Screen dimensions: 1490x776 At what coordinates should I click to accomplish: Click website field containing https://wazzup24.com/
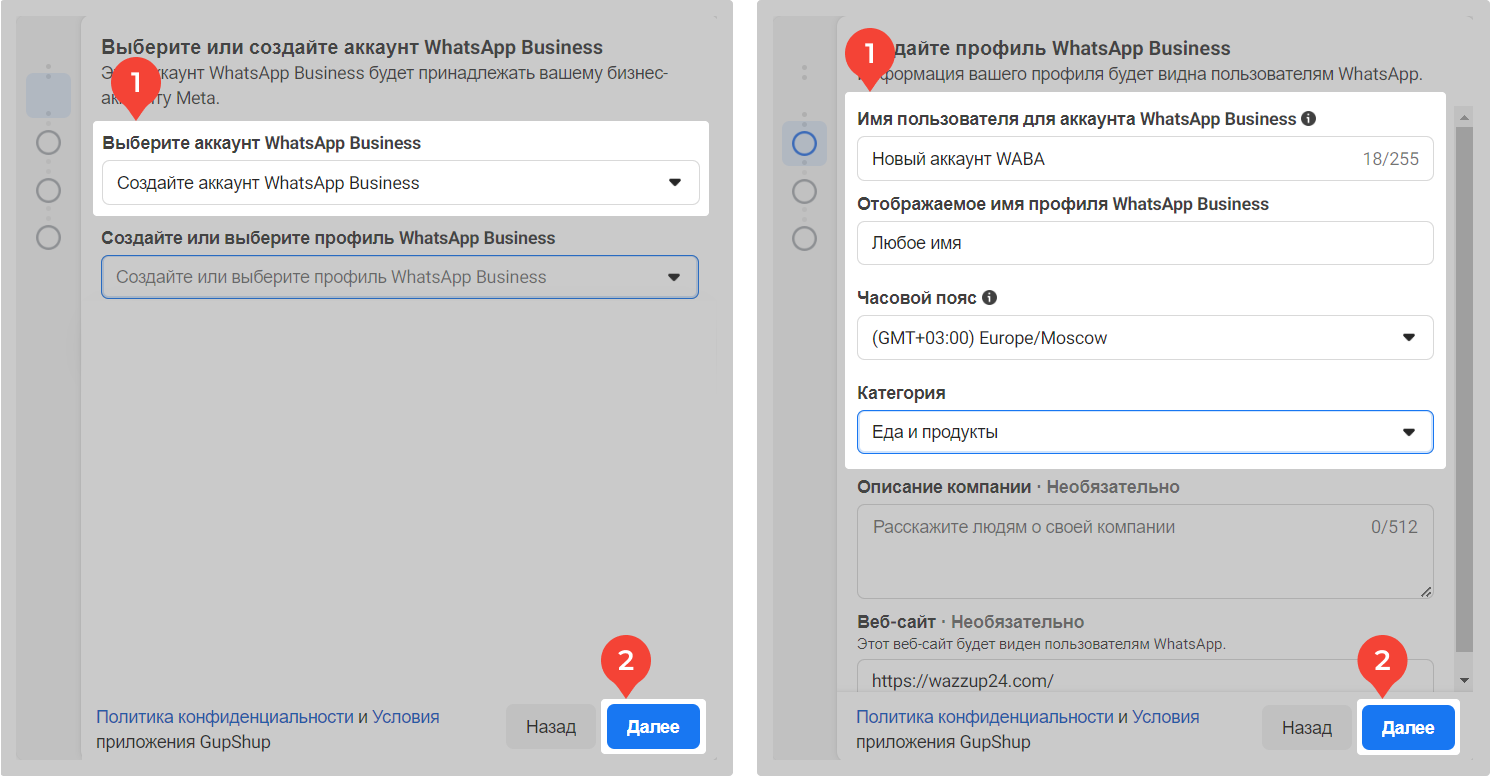(1145, 679)
